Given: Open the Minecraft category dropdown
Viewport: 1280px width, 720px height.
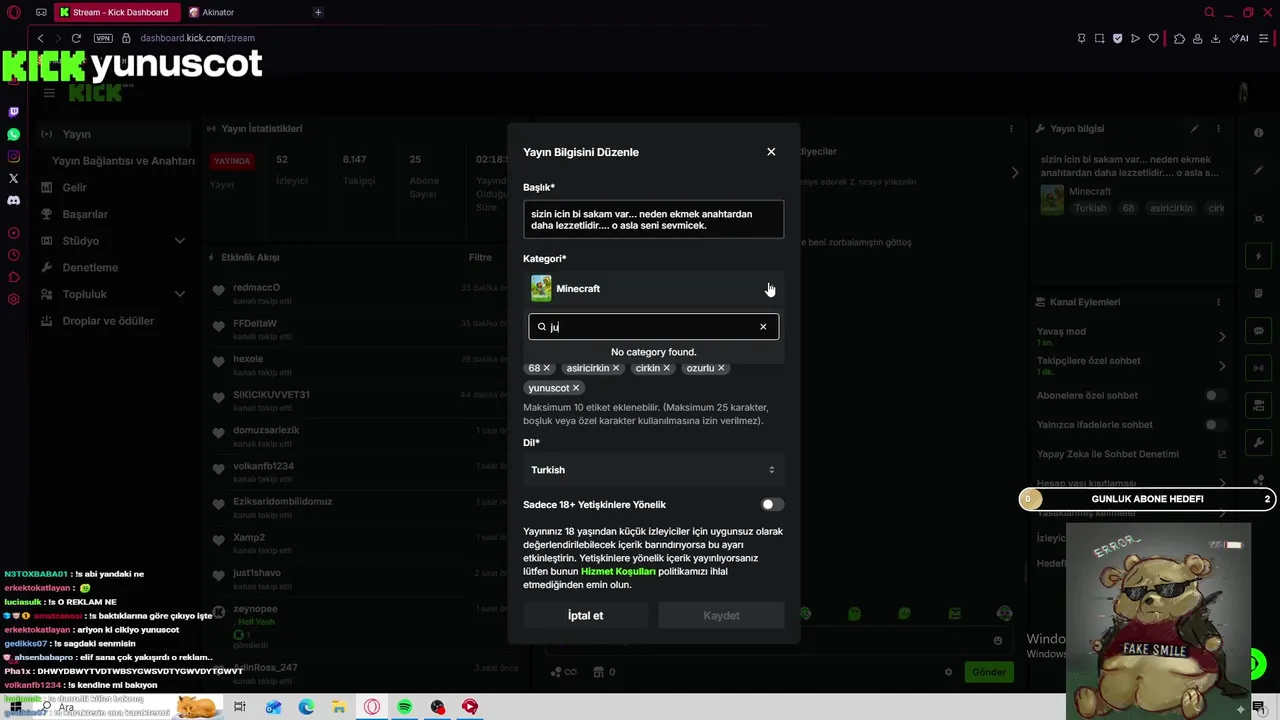Looking at the screenshot, I should point(653,289).
